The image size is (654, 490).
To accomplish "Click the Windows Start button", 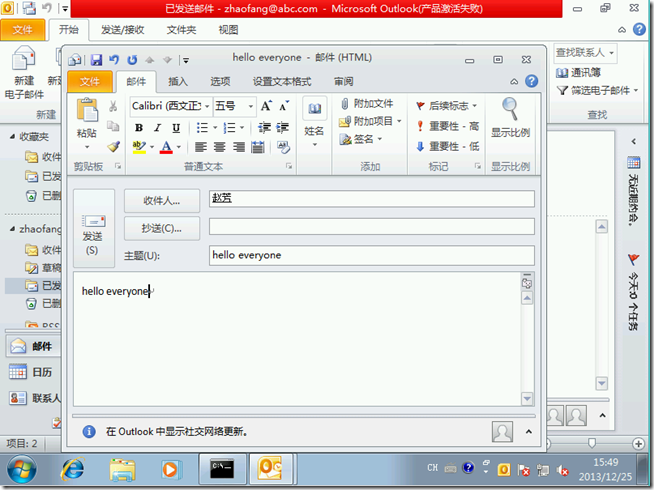I will coord(21,470).
